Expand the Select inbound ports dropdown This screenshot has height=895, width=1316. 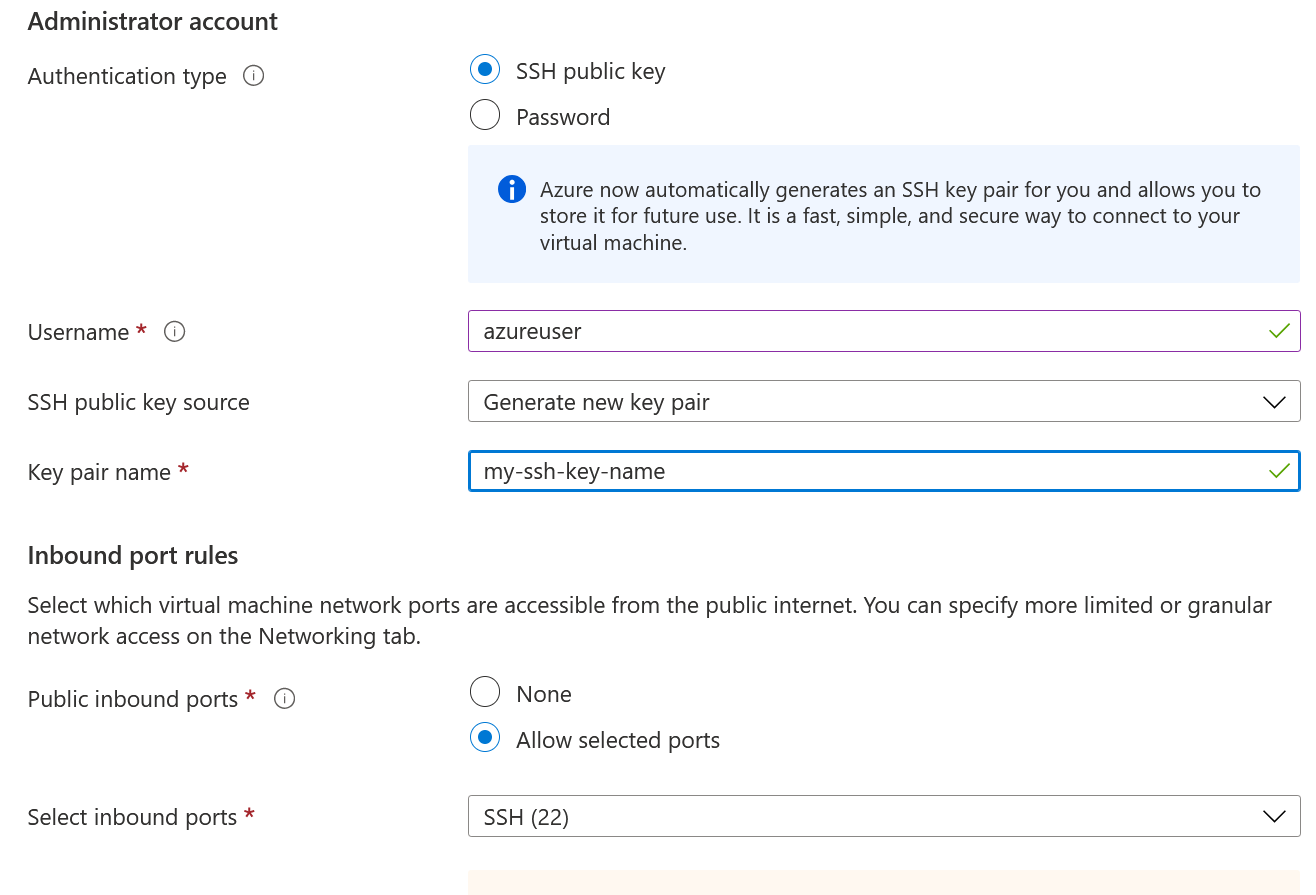883,817
